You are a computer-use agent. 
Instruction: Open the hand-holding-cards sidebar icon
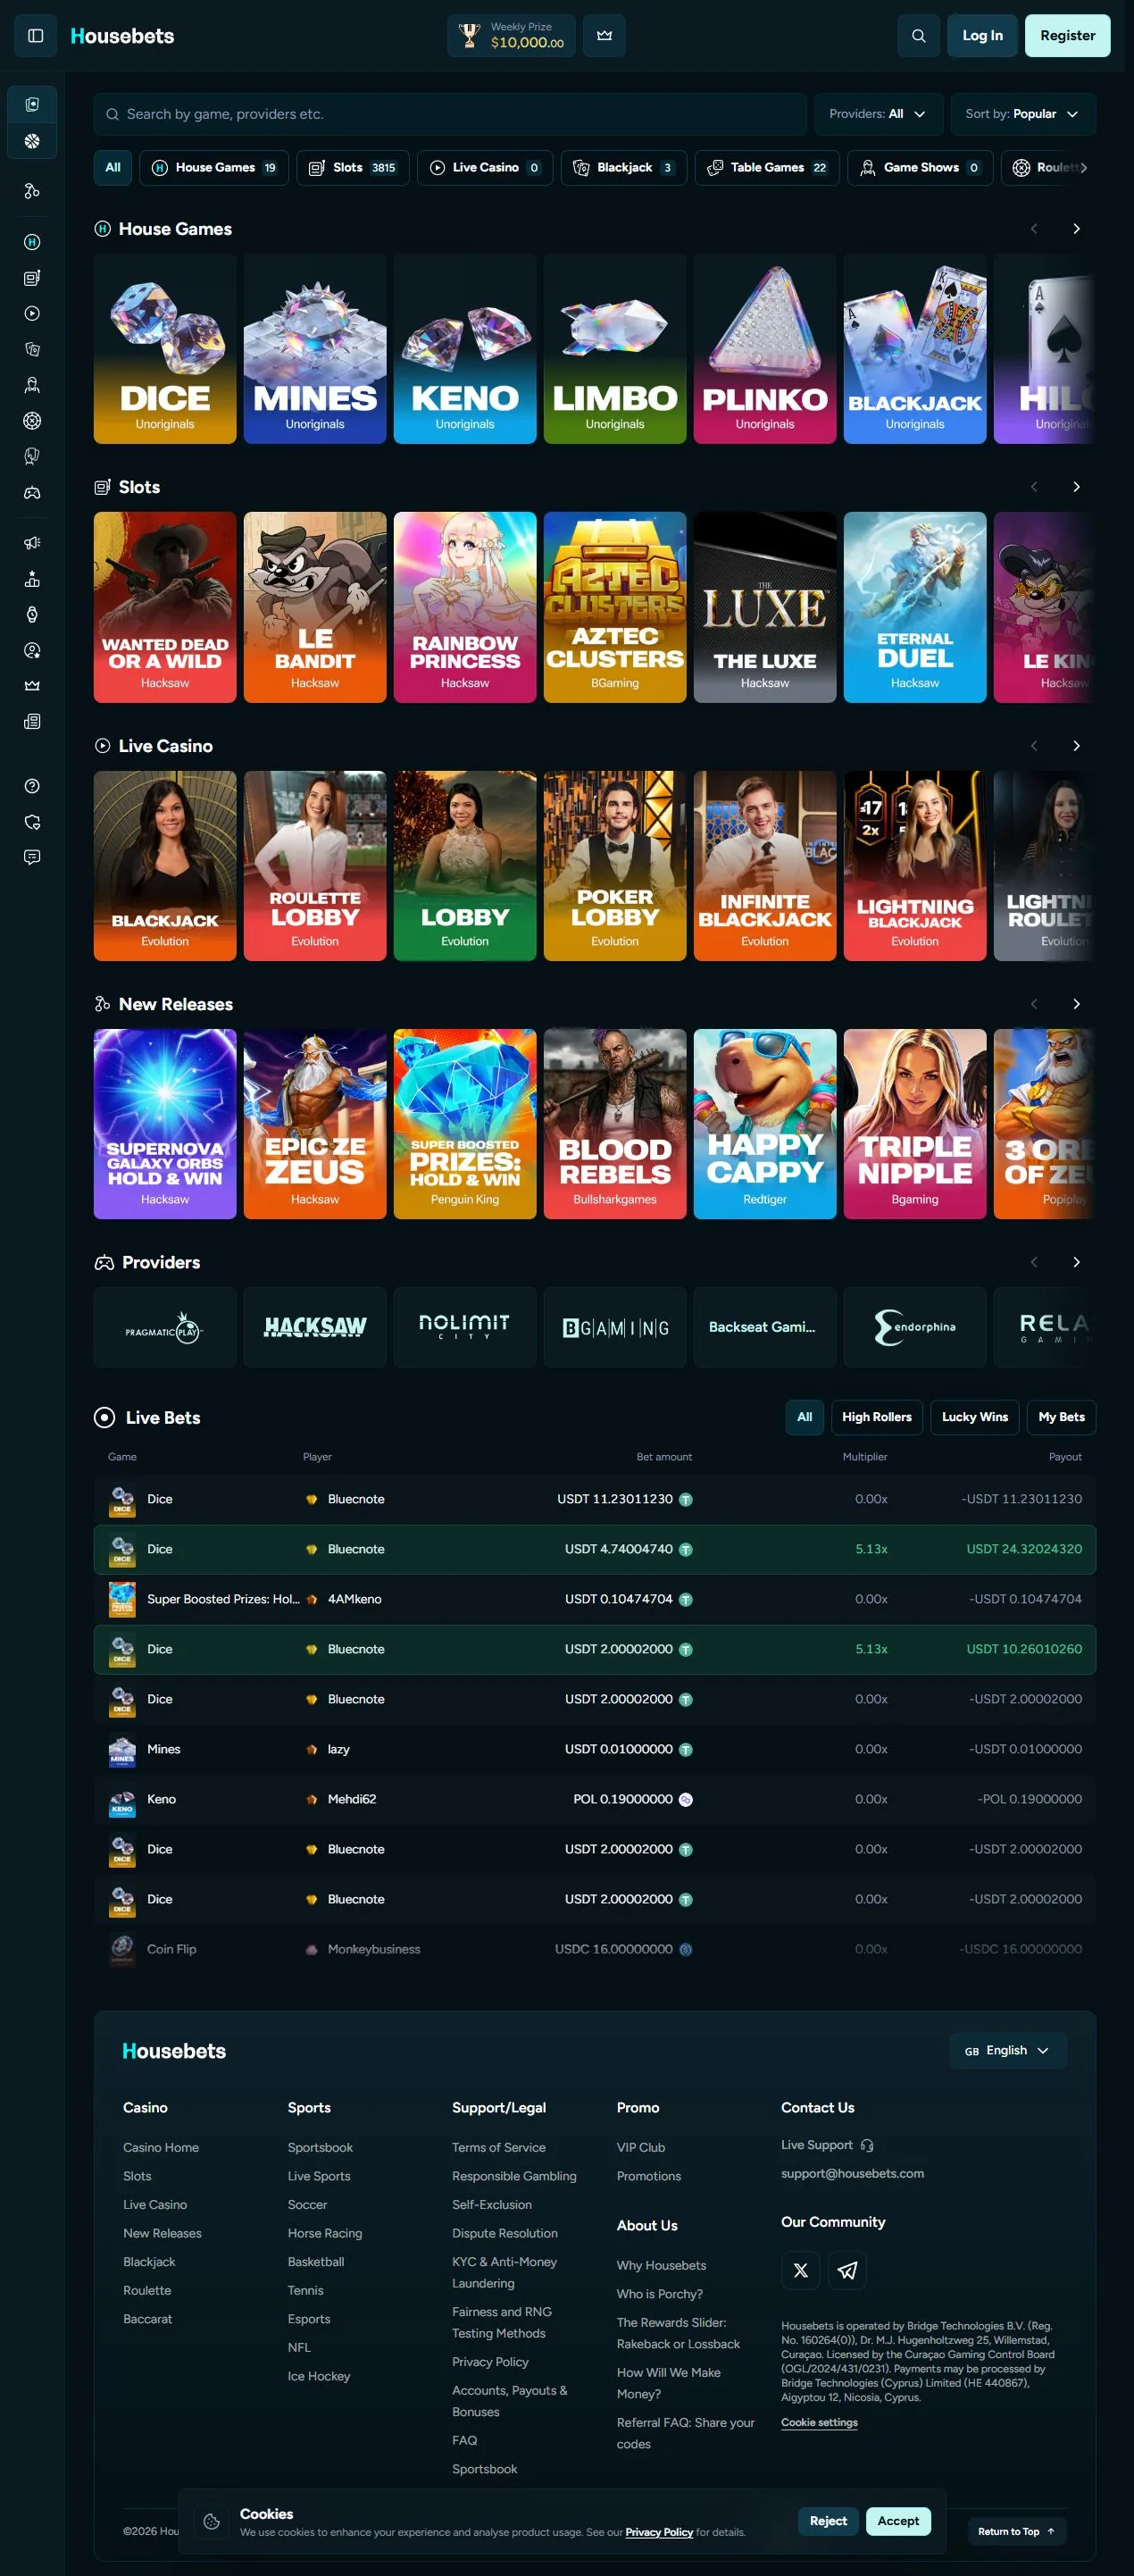[32, 456]
